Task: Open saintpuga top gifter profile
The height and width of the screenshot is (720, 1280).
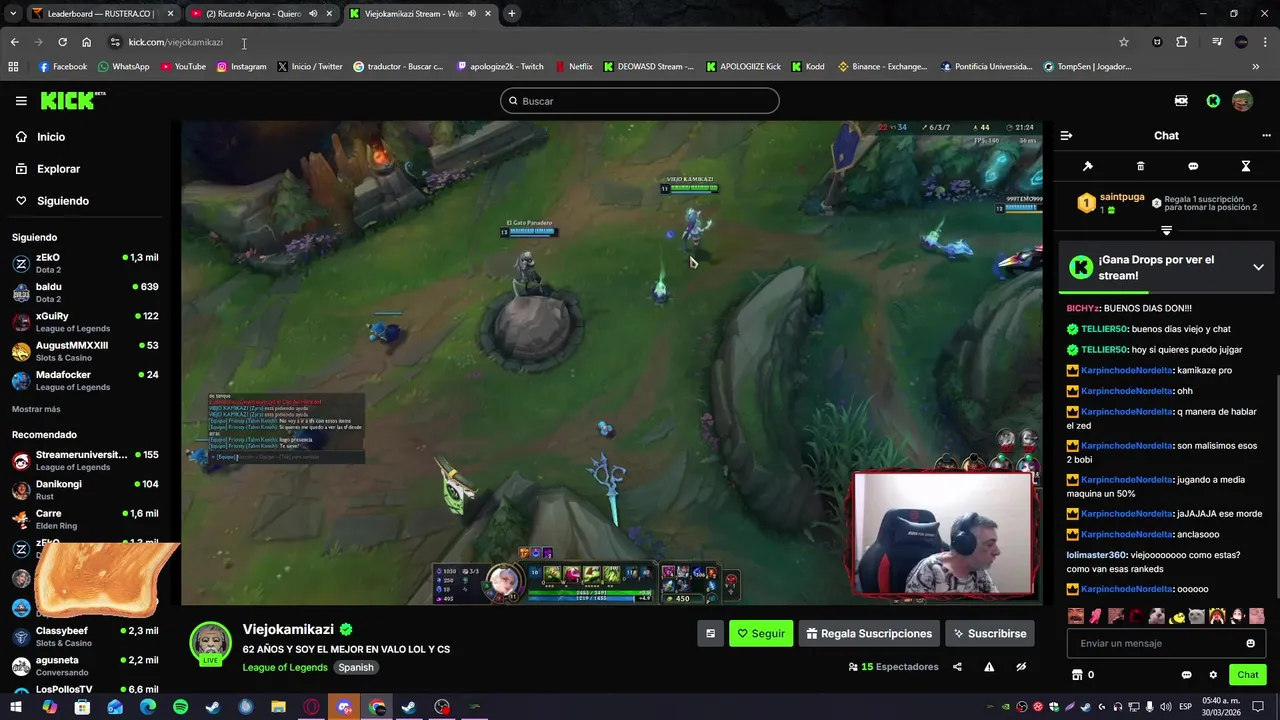Action: pyautogui.click(x=1121, y=197)
